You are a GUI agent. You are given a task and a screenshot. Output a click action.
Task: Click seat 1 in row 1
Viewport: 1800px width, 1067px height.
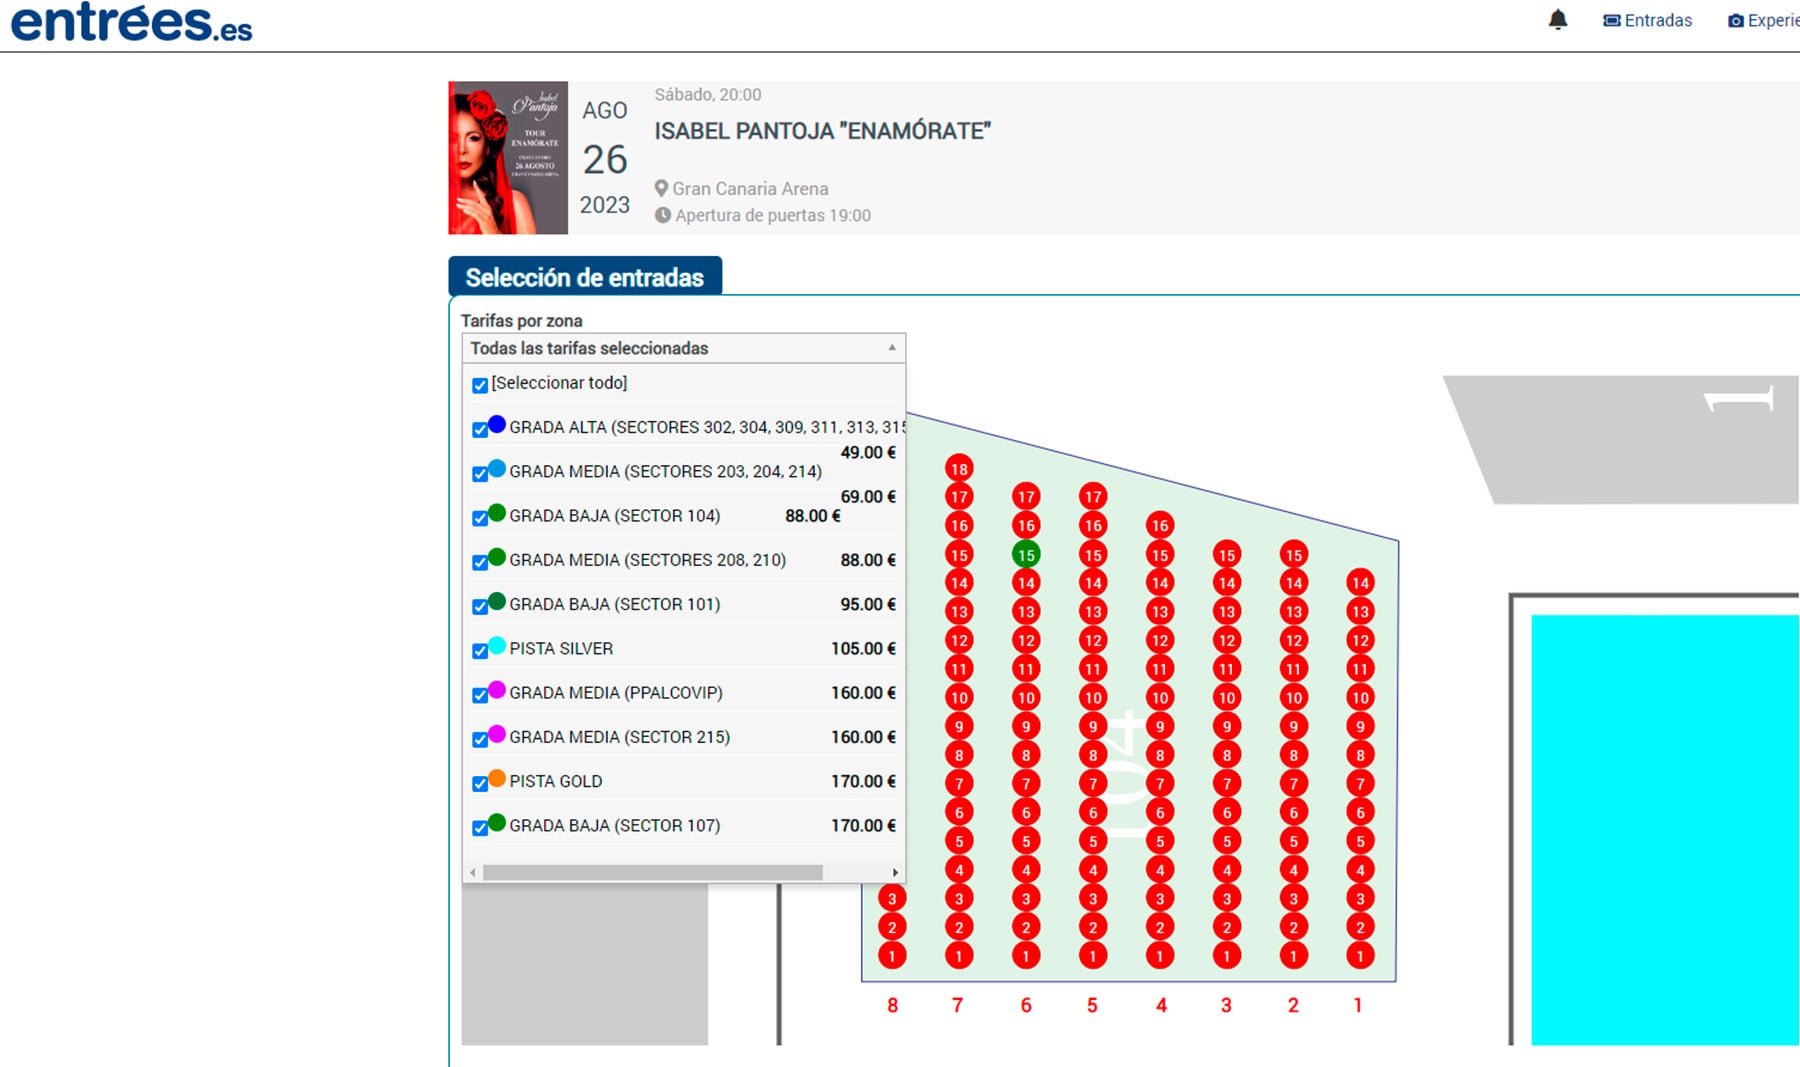point(1360,956)
